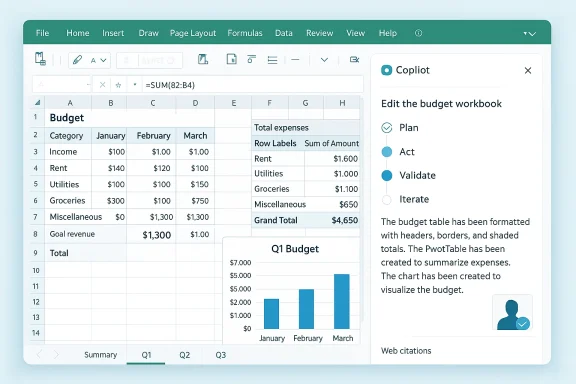The height and width of the screenshot is (384, 576).
Task: Switch to the Q2 sheet tab
Action: point(184,355)
